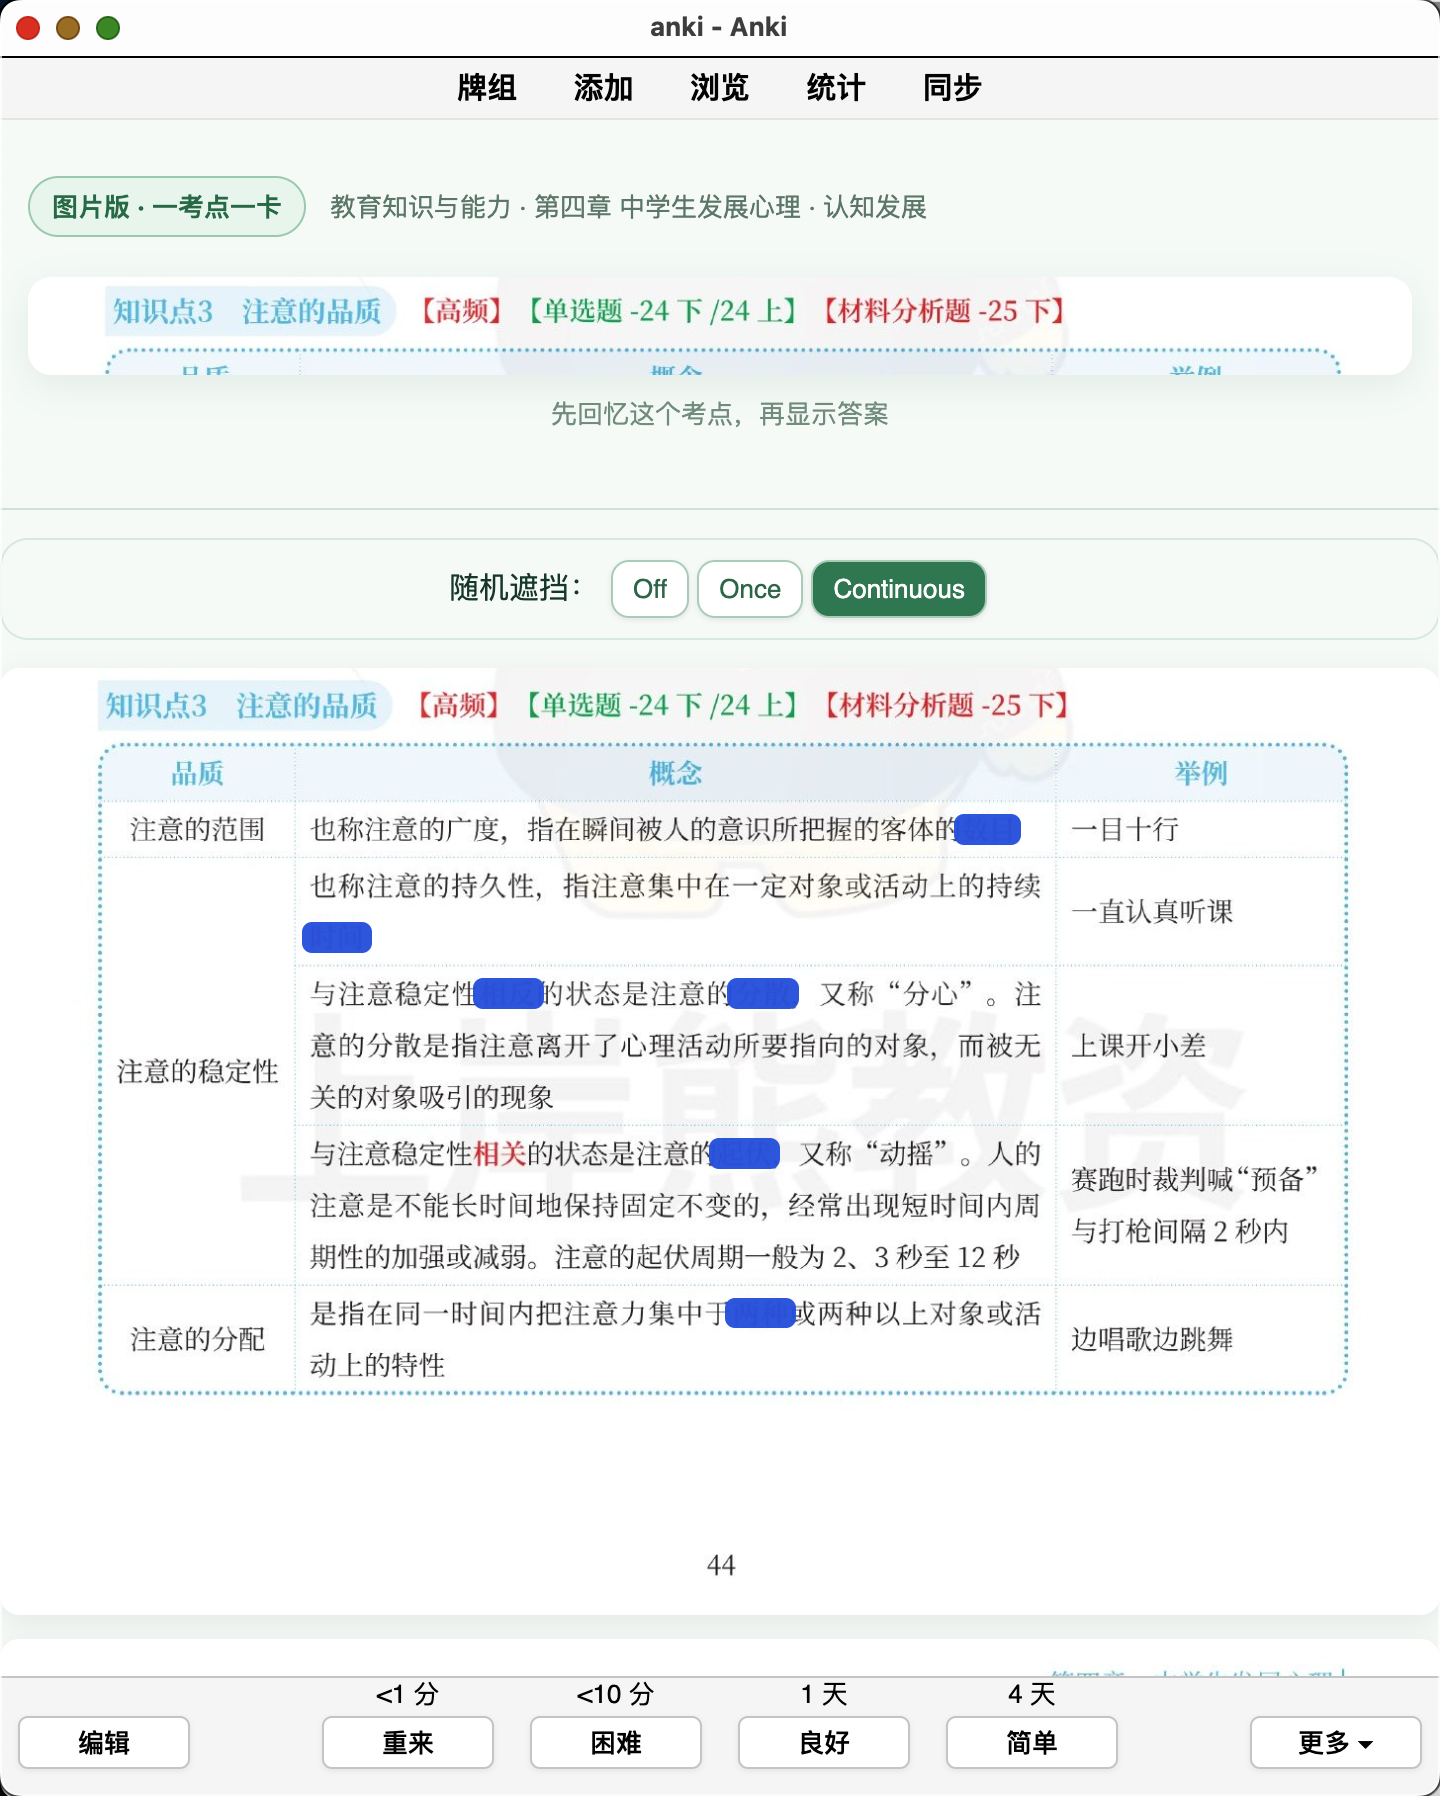The width and height of the screenshot is (1440, 1796).
Task: Click the 一直认真听课 example
Action: click(1152, 911)
